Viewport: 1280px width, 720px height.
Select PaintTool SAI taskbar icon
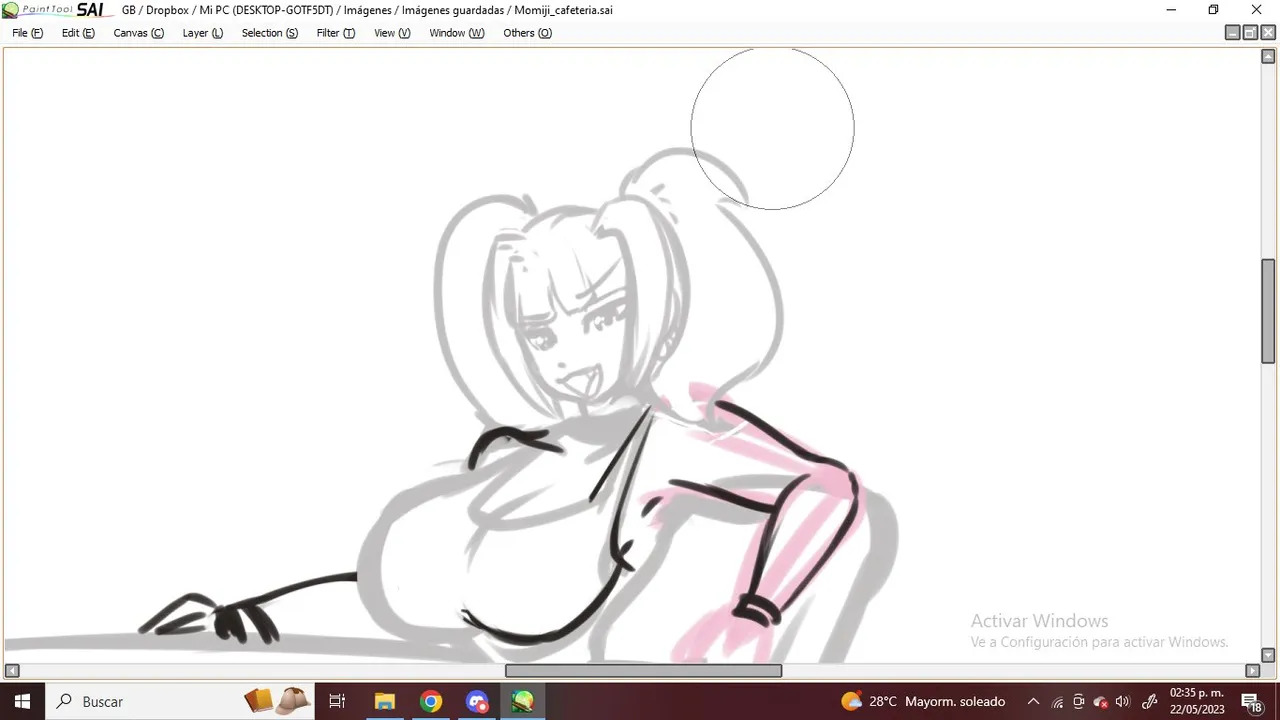click(x=523, y=701)
